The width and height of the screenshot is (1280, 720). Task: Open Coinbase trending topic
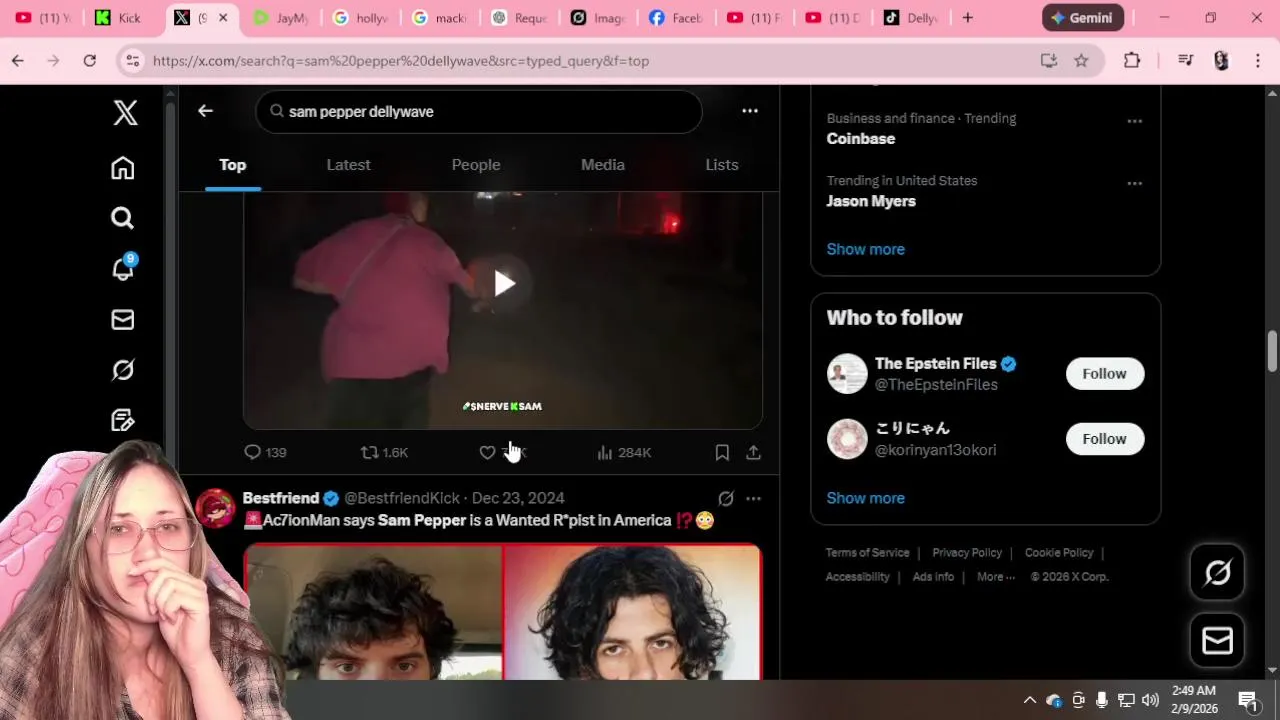861,139
